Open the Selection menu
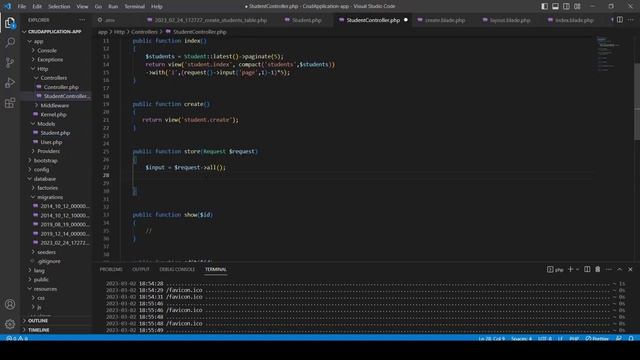This screenshot has height=360, width=640. (59, 7)
